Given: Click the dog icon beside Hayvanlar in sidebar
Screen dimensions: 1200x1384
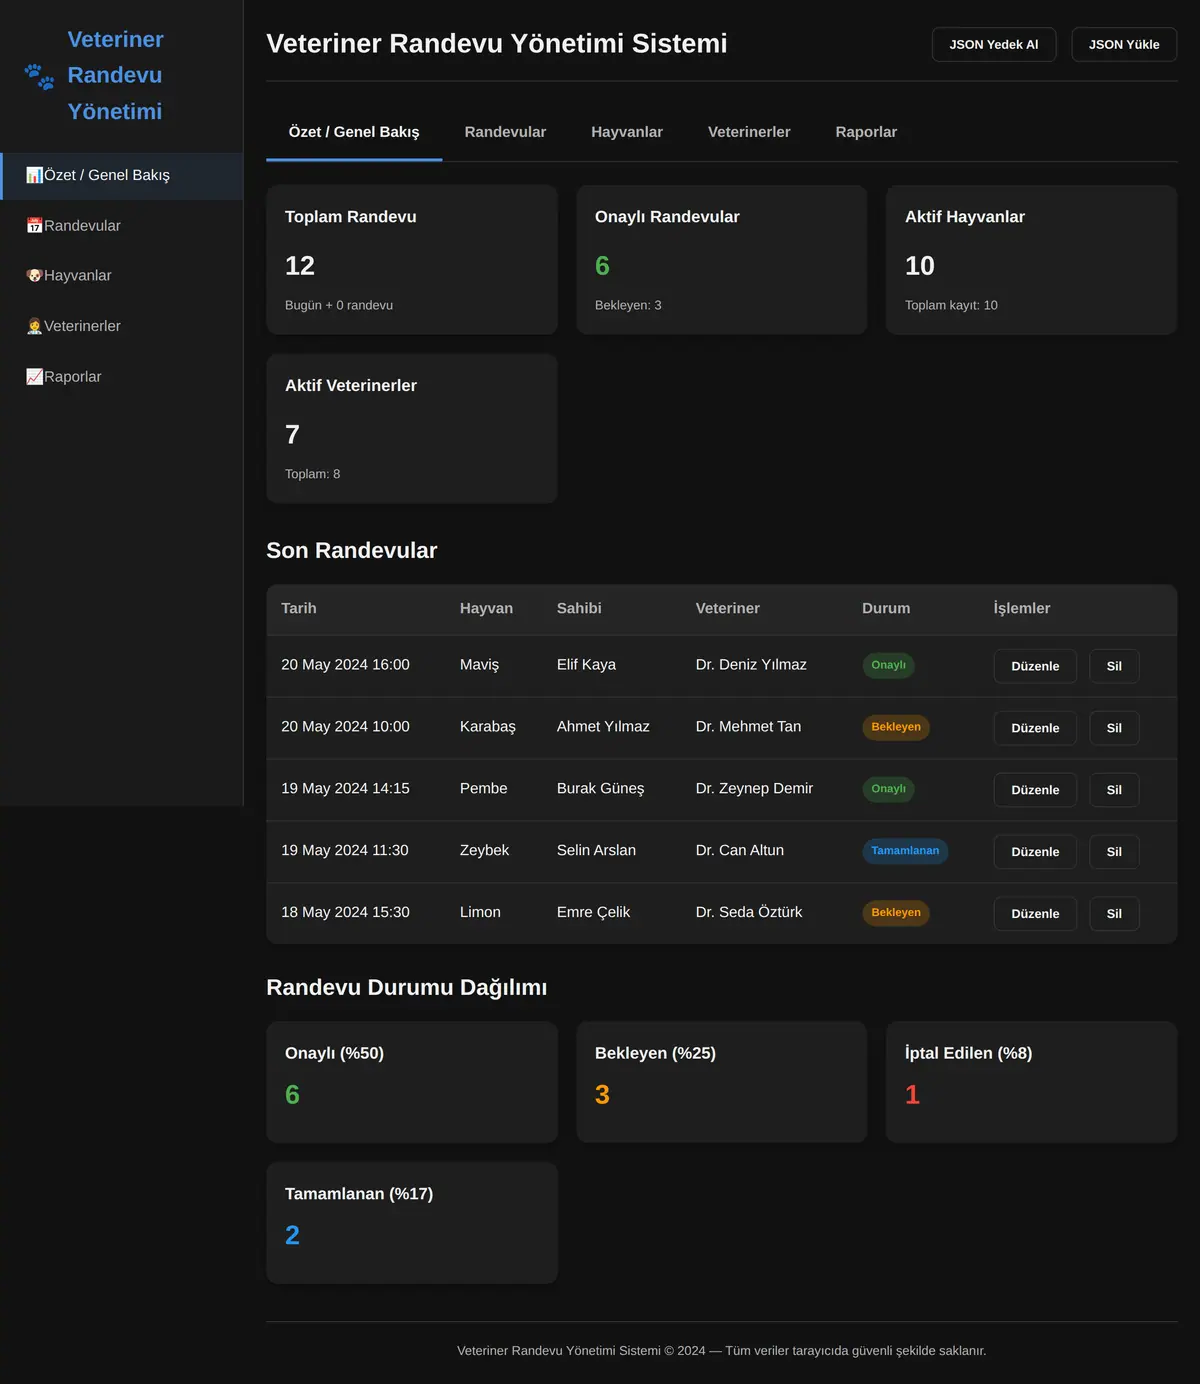Looking at the screenshot, I should 34,276.
